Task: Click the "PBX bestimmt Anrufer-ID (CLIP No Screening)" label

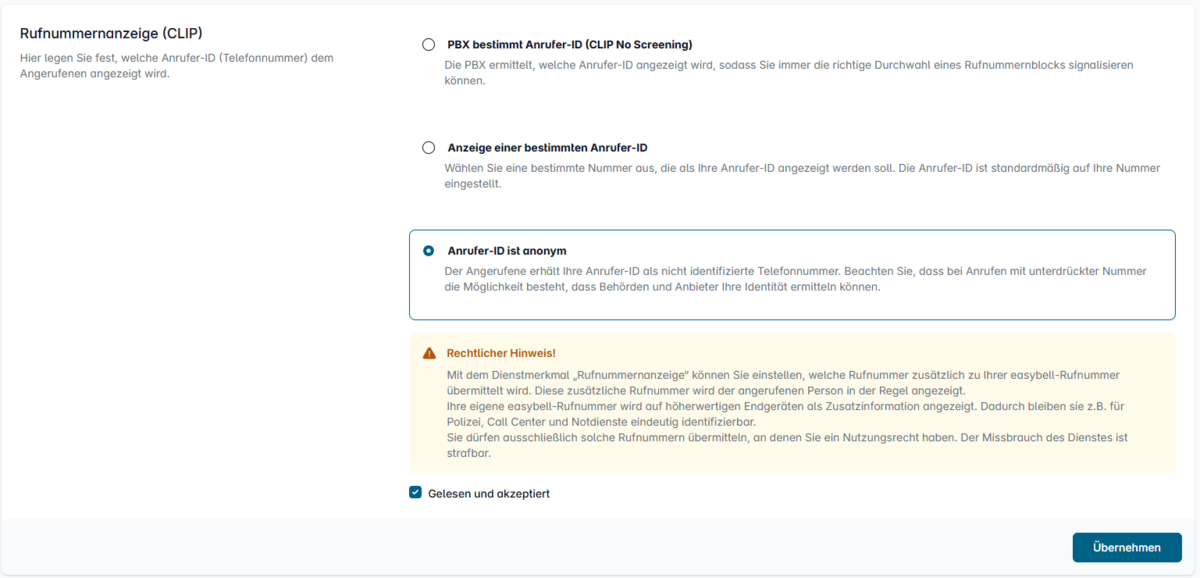Action: coord(569,45)
